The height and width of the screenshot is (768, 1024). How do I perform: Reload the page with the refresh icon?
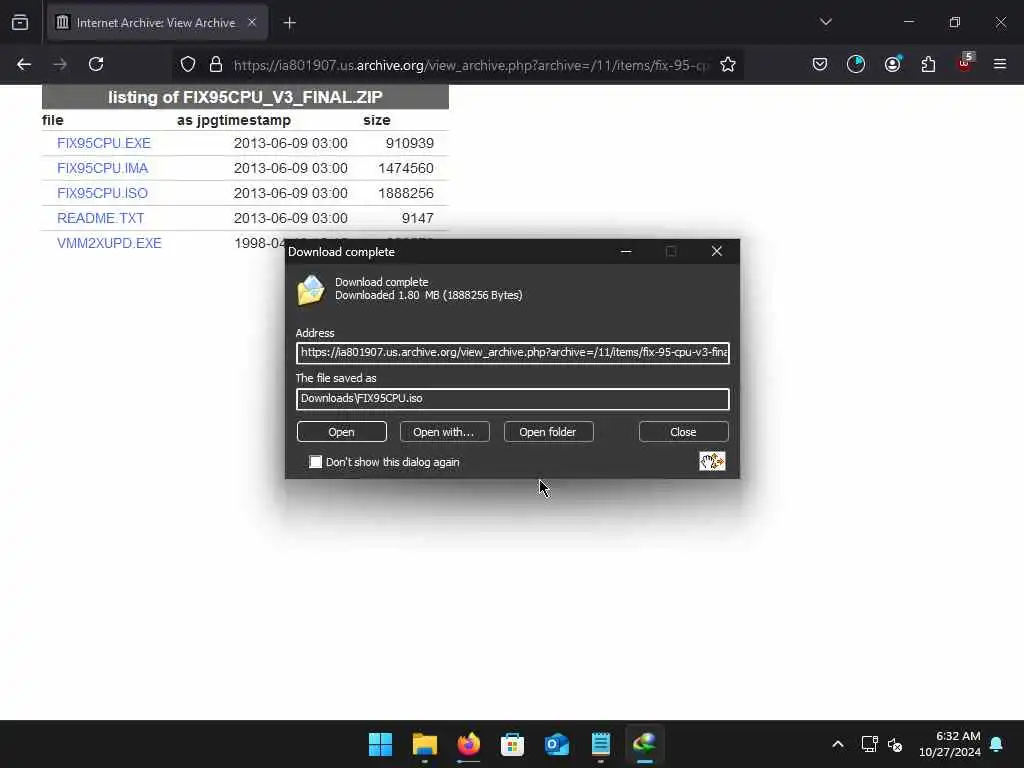click(96, 64)
